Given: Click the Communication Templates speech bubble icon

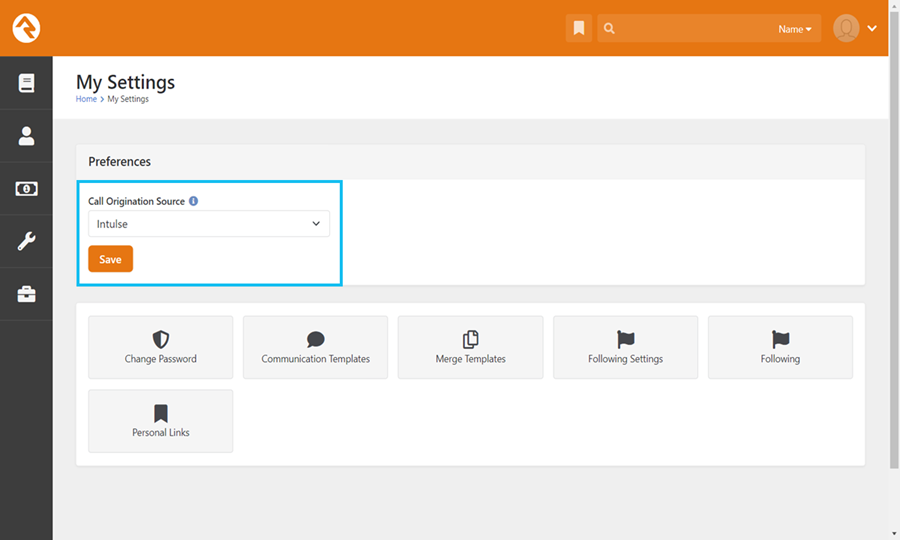Looking at the screenshot, I should click(x=316, y=339).
